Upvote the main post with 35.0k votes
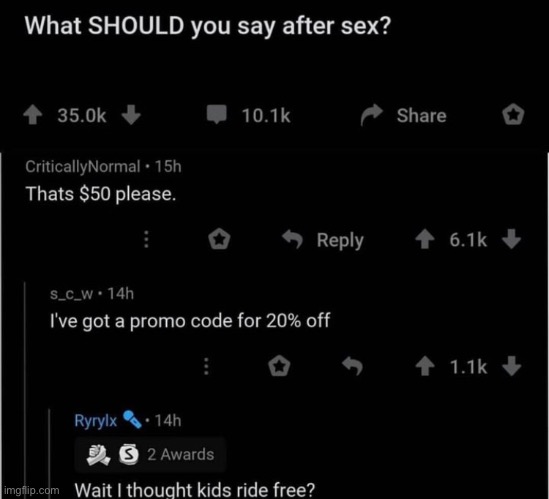Screen dimensions: 549x499 33,116
